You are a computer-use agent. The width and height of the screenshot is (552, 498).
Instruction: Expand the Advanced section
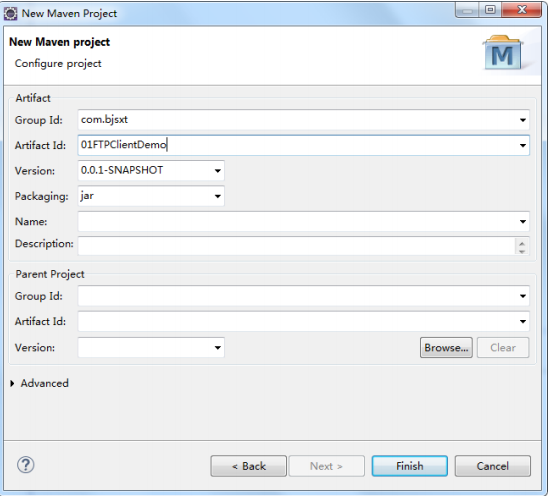click(12, 383)
